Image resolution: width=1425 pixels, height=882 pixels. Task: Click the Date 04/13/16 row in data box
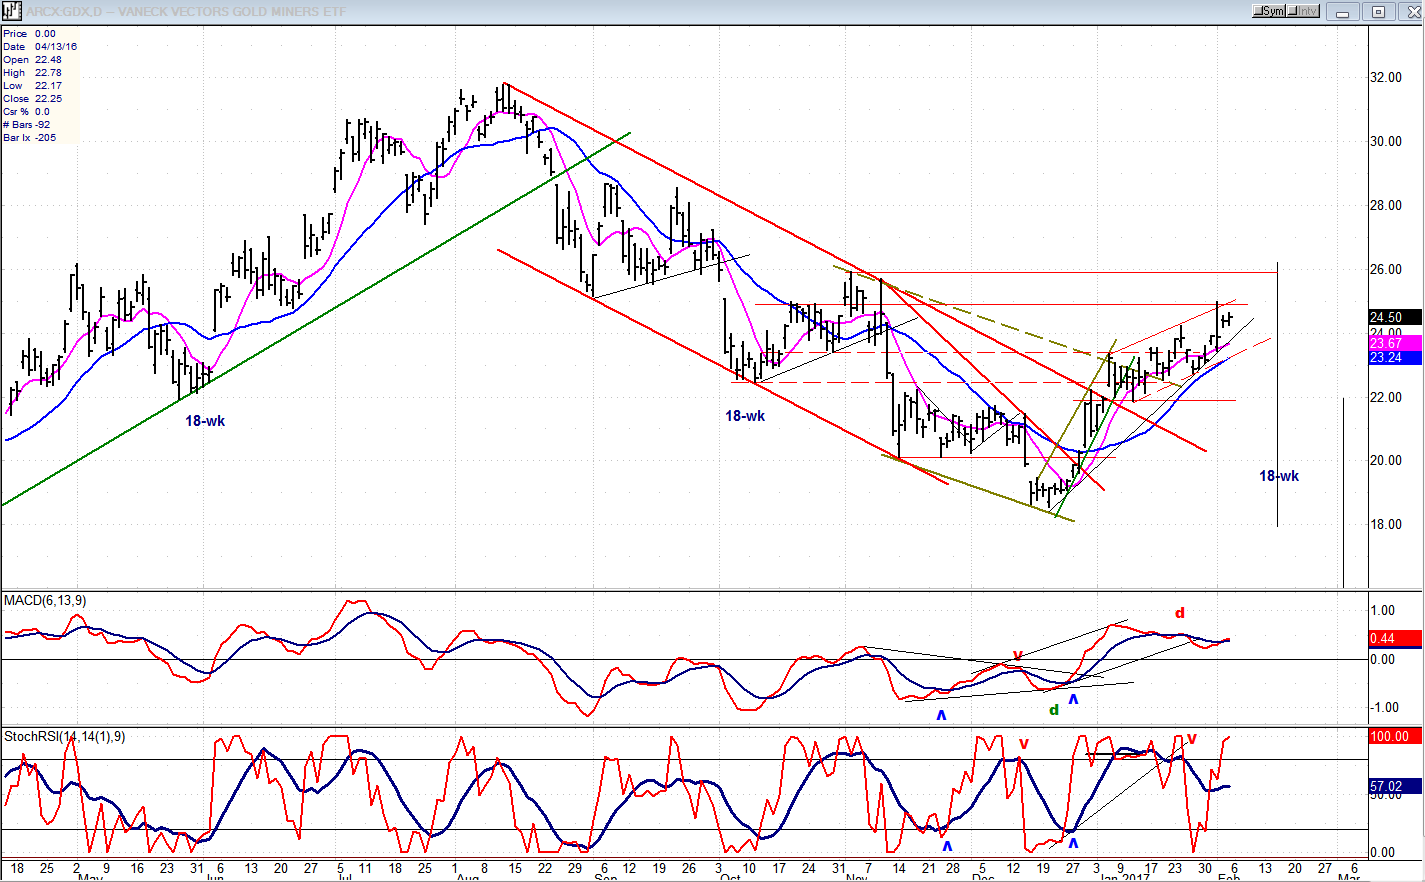(40, 47)
